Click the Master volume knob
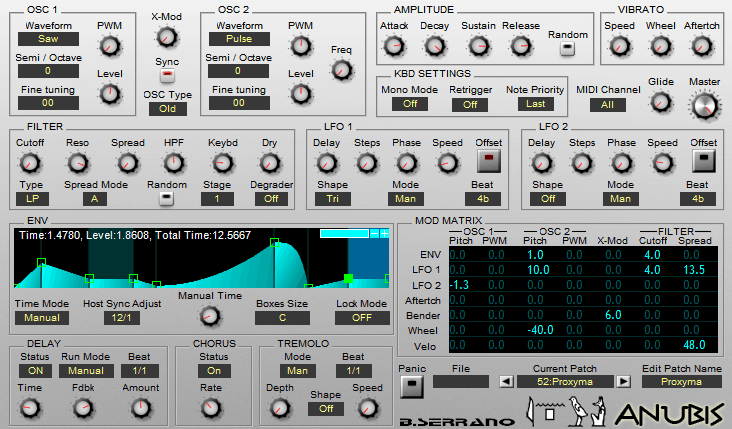This screenshot has height=429, width=732. (704, 105)
